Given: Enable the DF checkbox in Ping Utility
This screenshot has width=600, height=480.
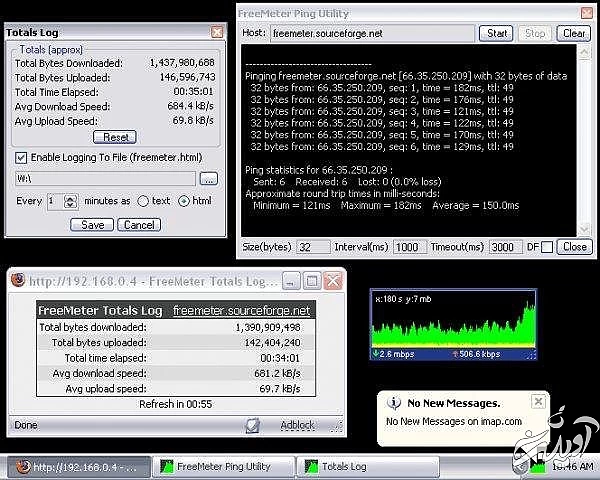Looking at the screenshot, I should click(x=546, y=247).
